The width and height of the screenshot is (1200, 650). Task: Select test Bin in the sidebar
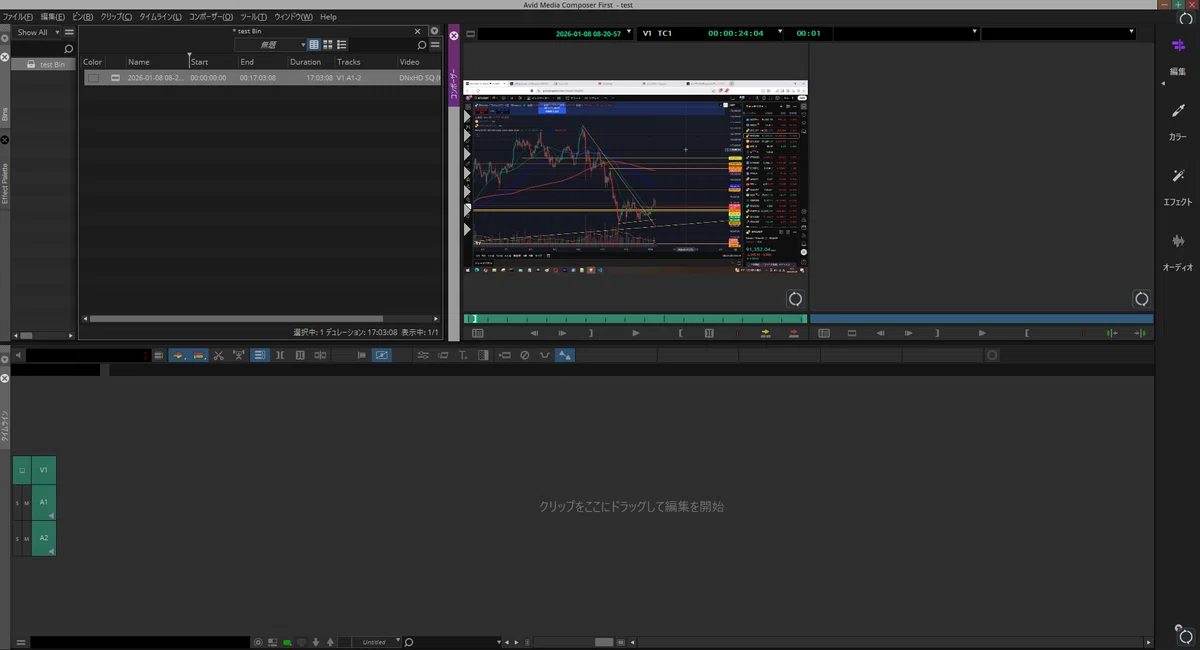45,64
